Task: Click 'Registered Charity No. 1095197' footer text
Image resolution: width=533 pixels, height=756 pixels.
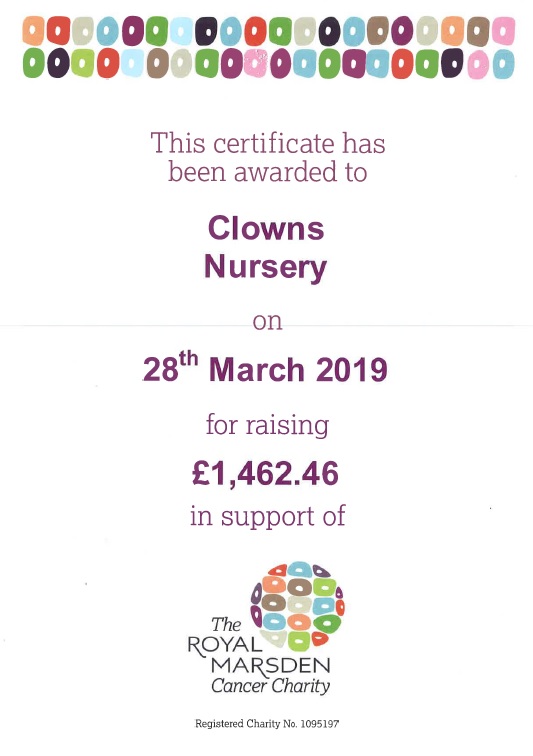Action: pos(267,724)
